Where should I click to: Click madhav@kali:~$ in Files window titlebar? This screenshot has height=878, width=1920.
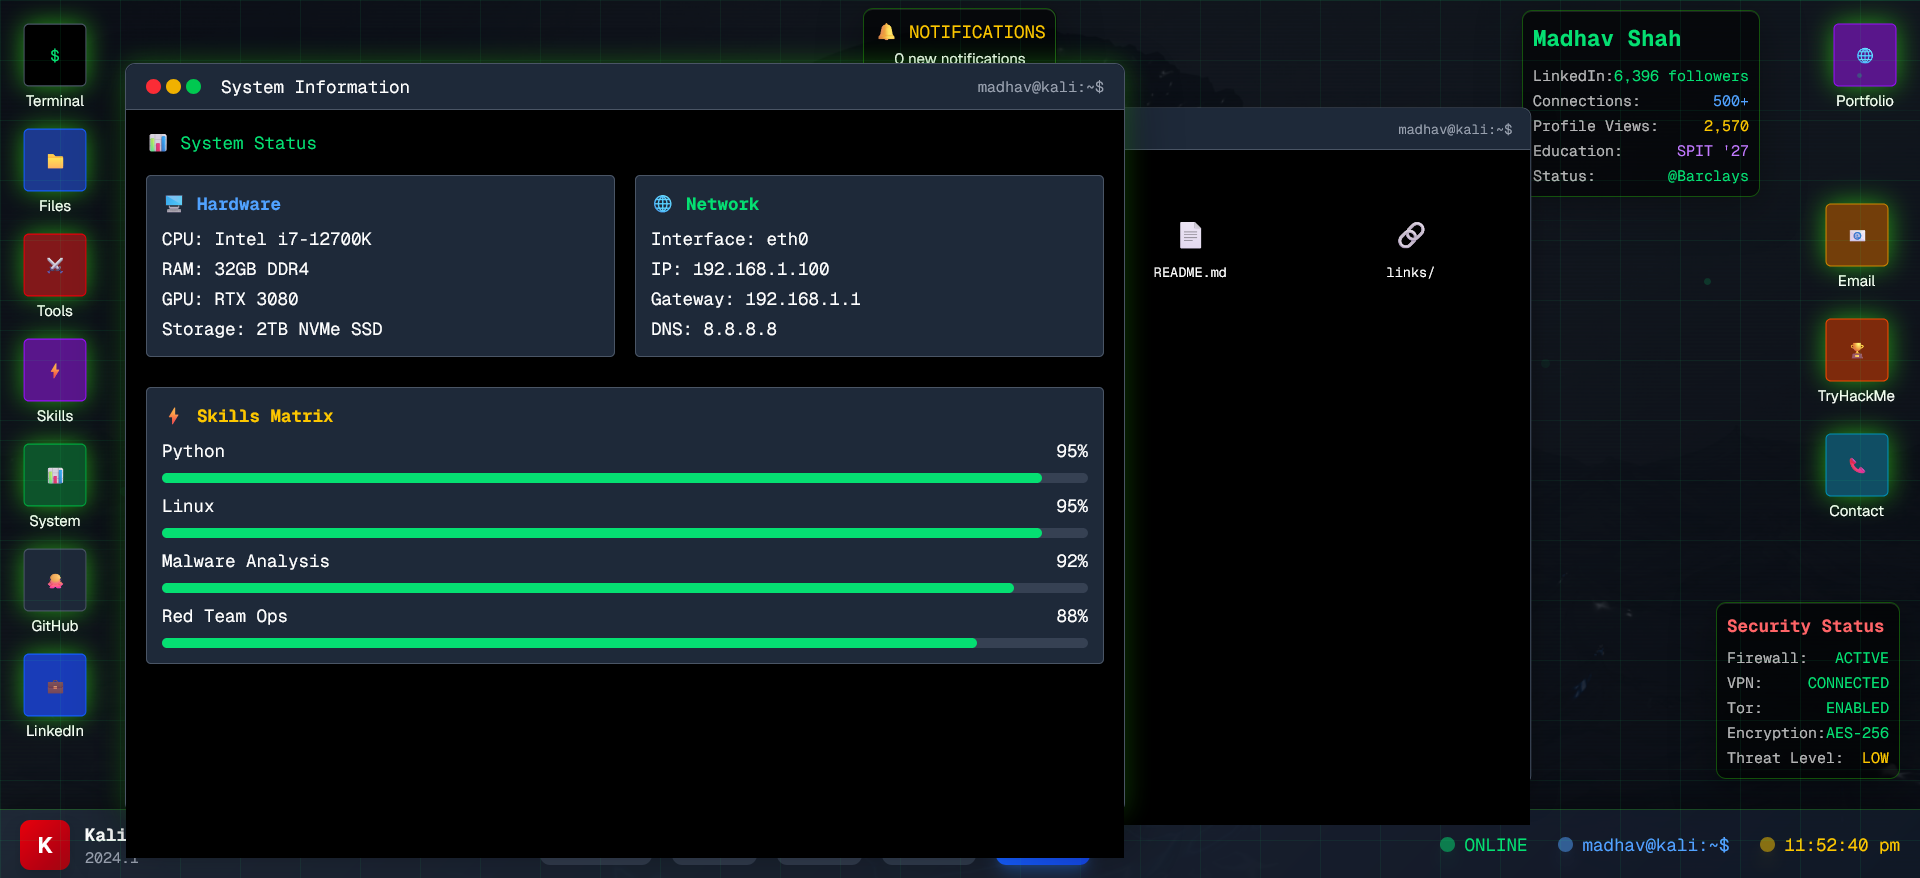[x=1455, y=129]
